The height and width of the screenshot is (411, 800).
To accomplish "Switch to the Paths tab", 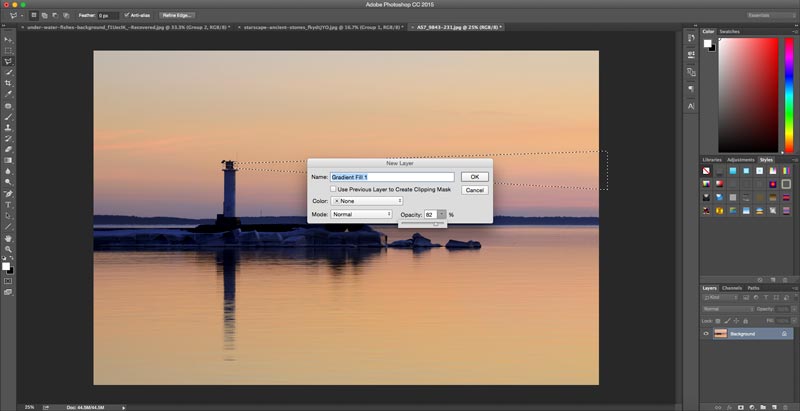I will [754, 288].
